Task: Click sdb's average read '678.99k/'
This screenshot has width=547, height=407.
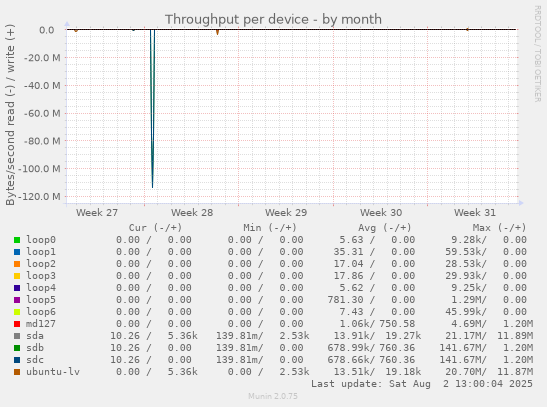Action: point(351,347)
